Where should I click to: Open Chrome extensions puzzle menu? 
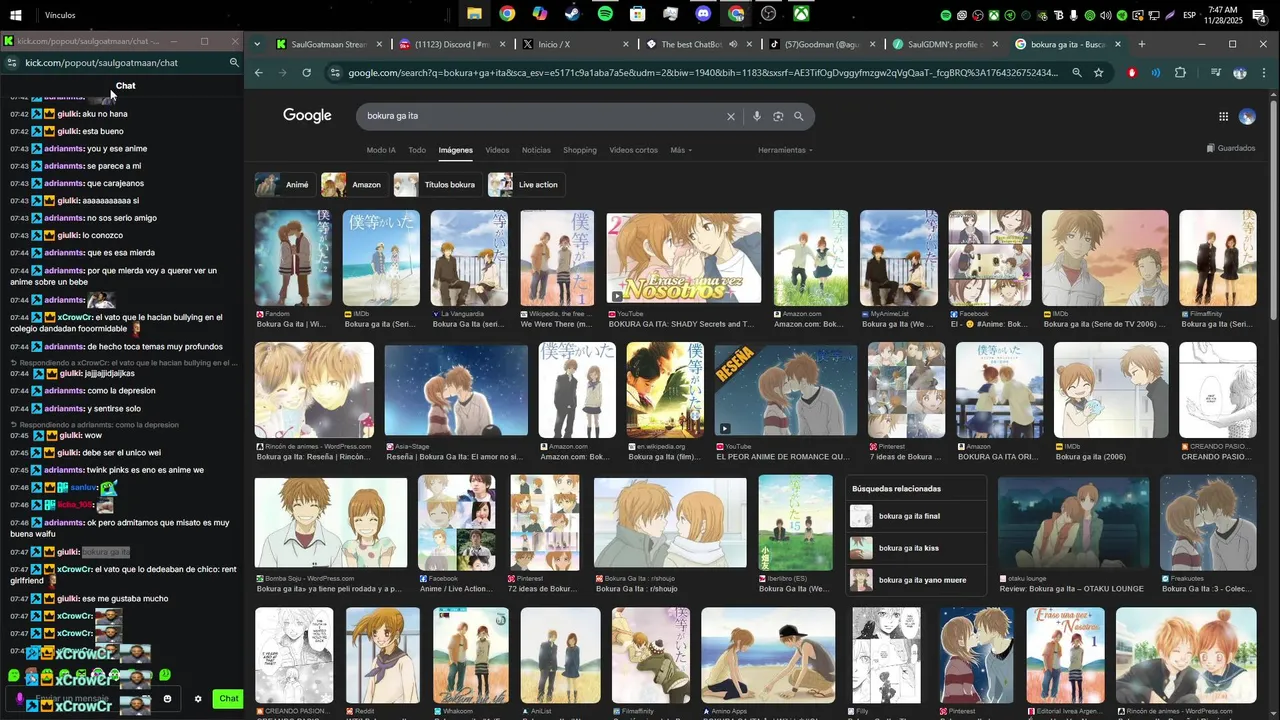[x=1180, y=73]
